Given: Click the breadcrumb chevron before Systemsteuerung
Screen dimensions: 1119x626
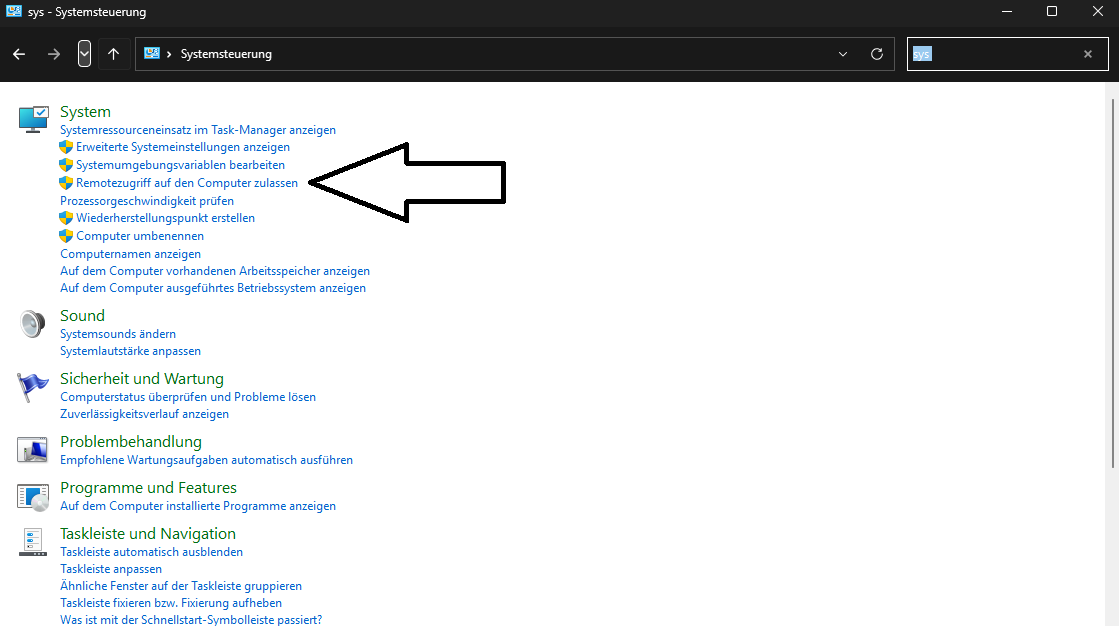Looking at the screenshot, I should point(169,54).
